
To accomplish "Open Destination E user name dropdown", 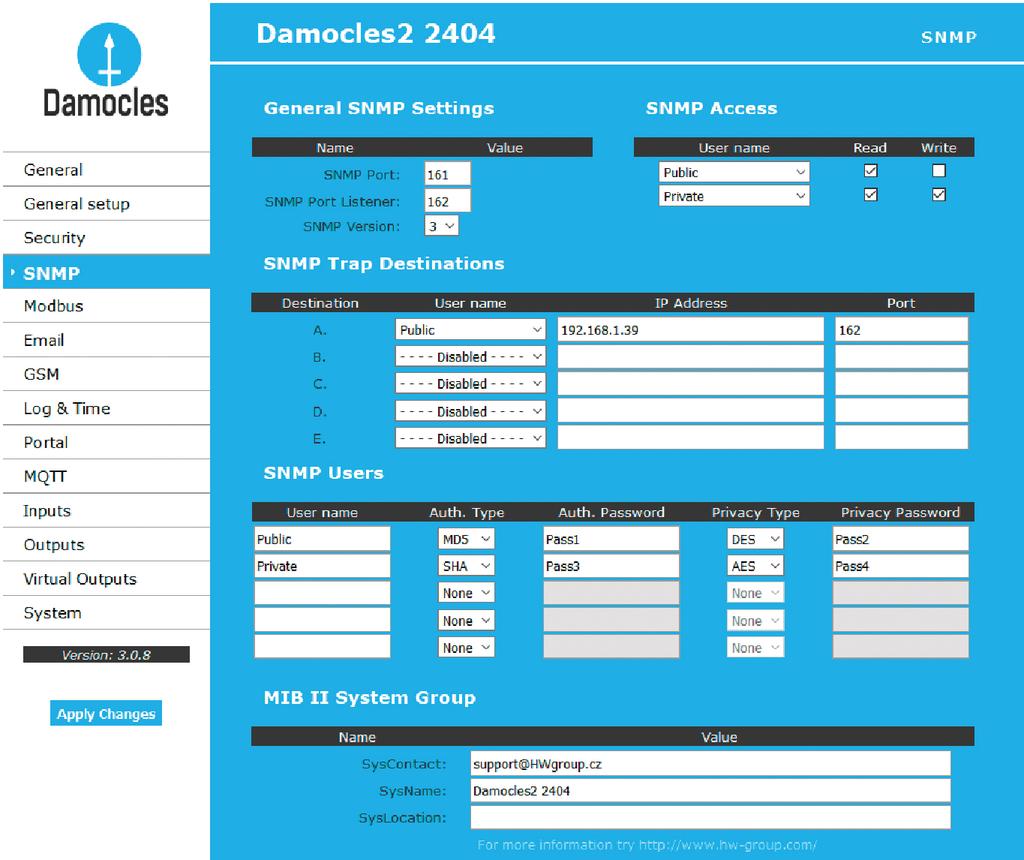I will click(x=470, y=438).
